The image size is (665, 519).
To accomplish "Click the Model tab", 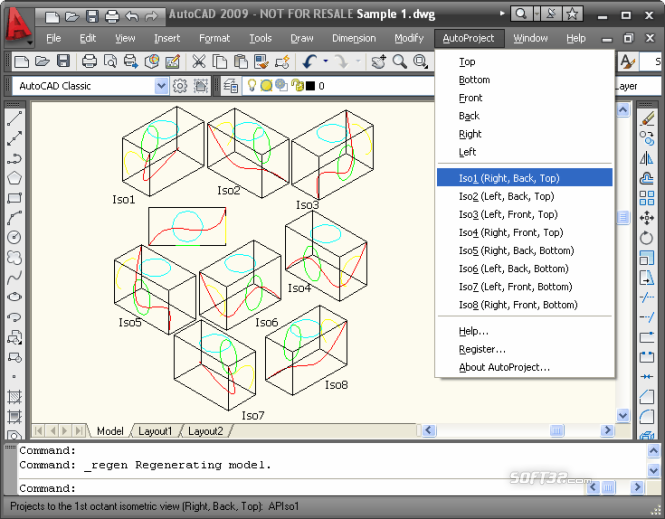I will pos(110,431).
